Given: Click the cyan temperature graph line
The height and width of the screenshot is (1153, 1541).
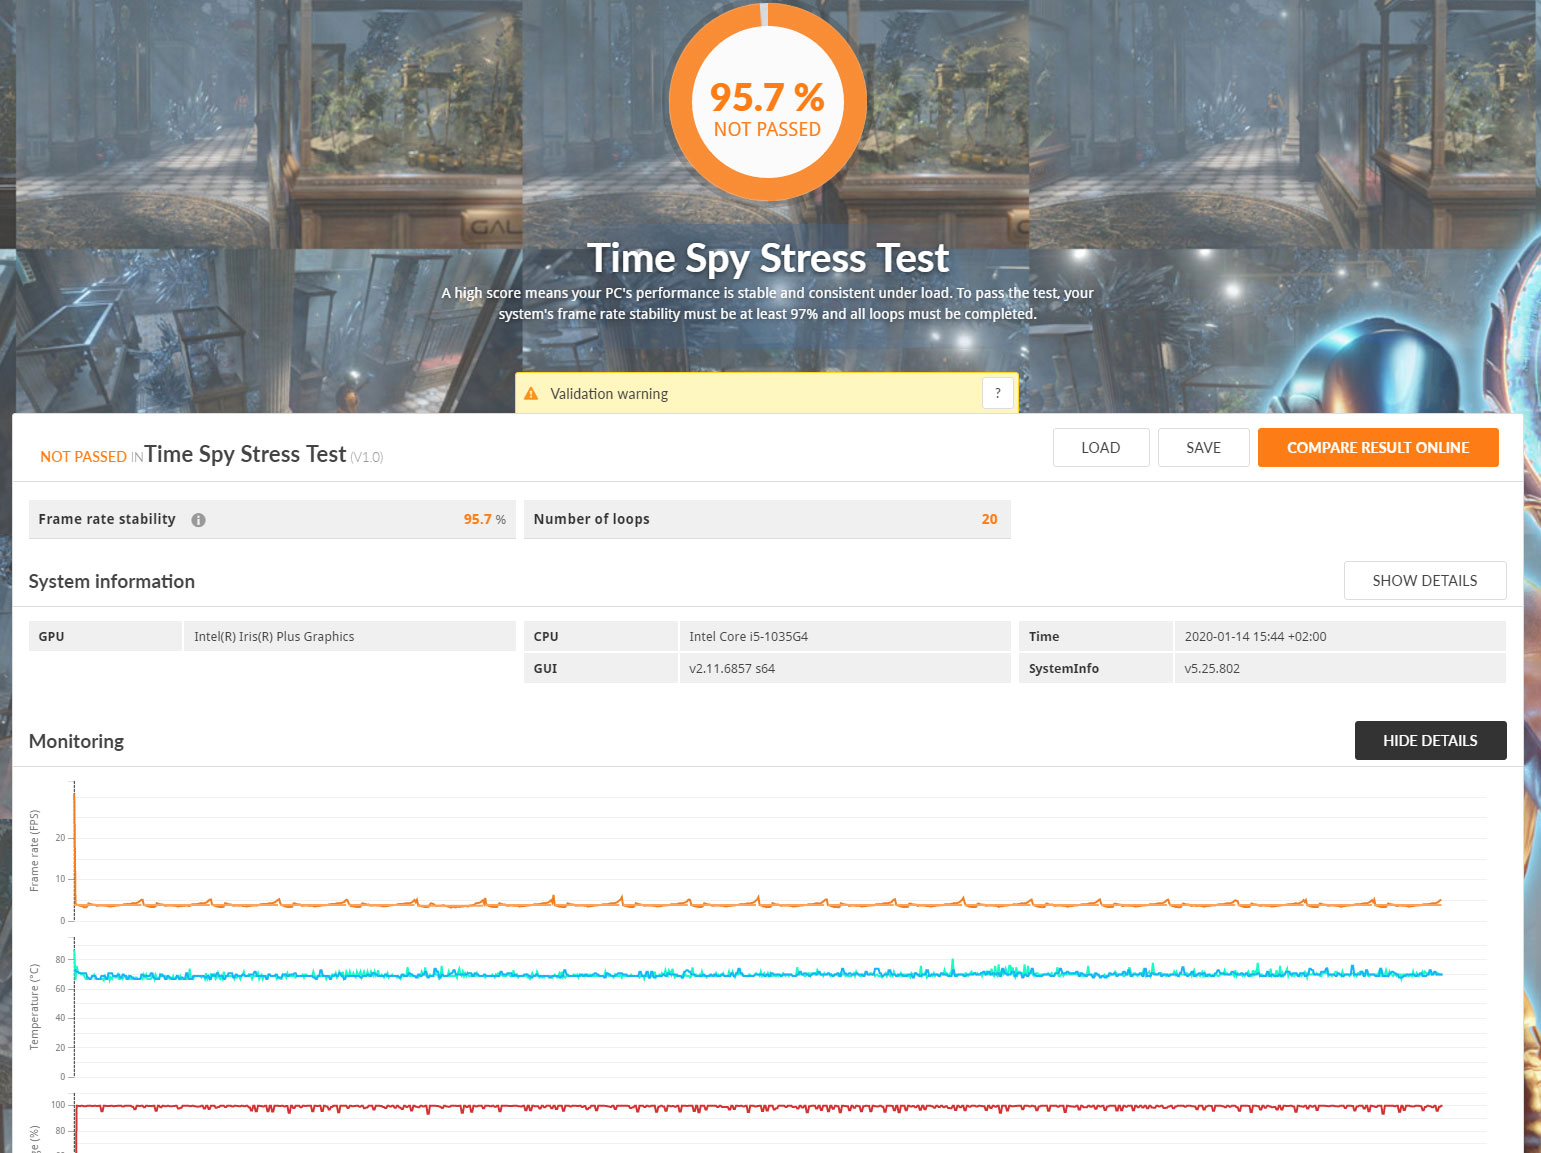Looking at the screenshot, I should coord(760,972).
